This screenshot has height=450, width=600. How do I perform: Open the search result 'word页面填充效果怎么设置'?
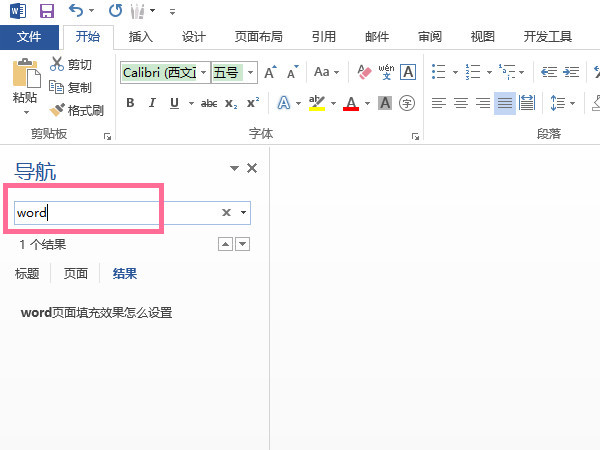[x=96, y=313]
